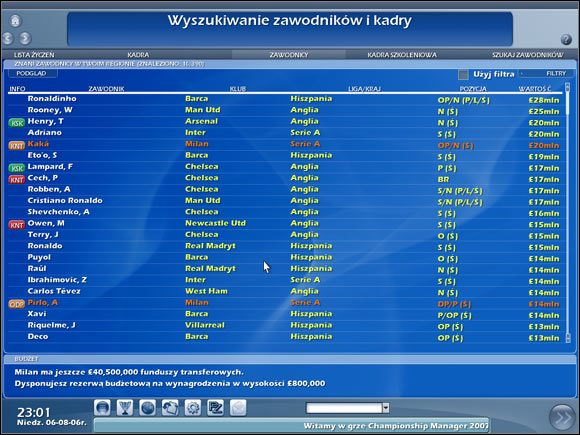Image resolution: width=580 pixels, height=435 pixels.
Task: Select player Raúl
Action: point(37,269)
